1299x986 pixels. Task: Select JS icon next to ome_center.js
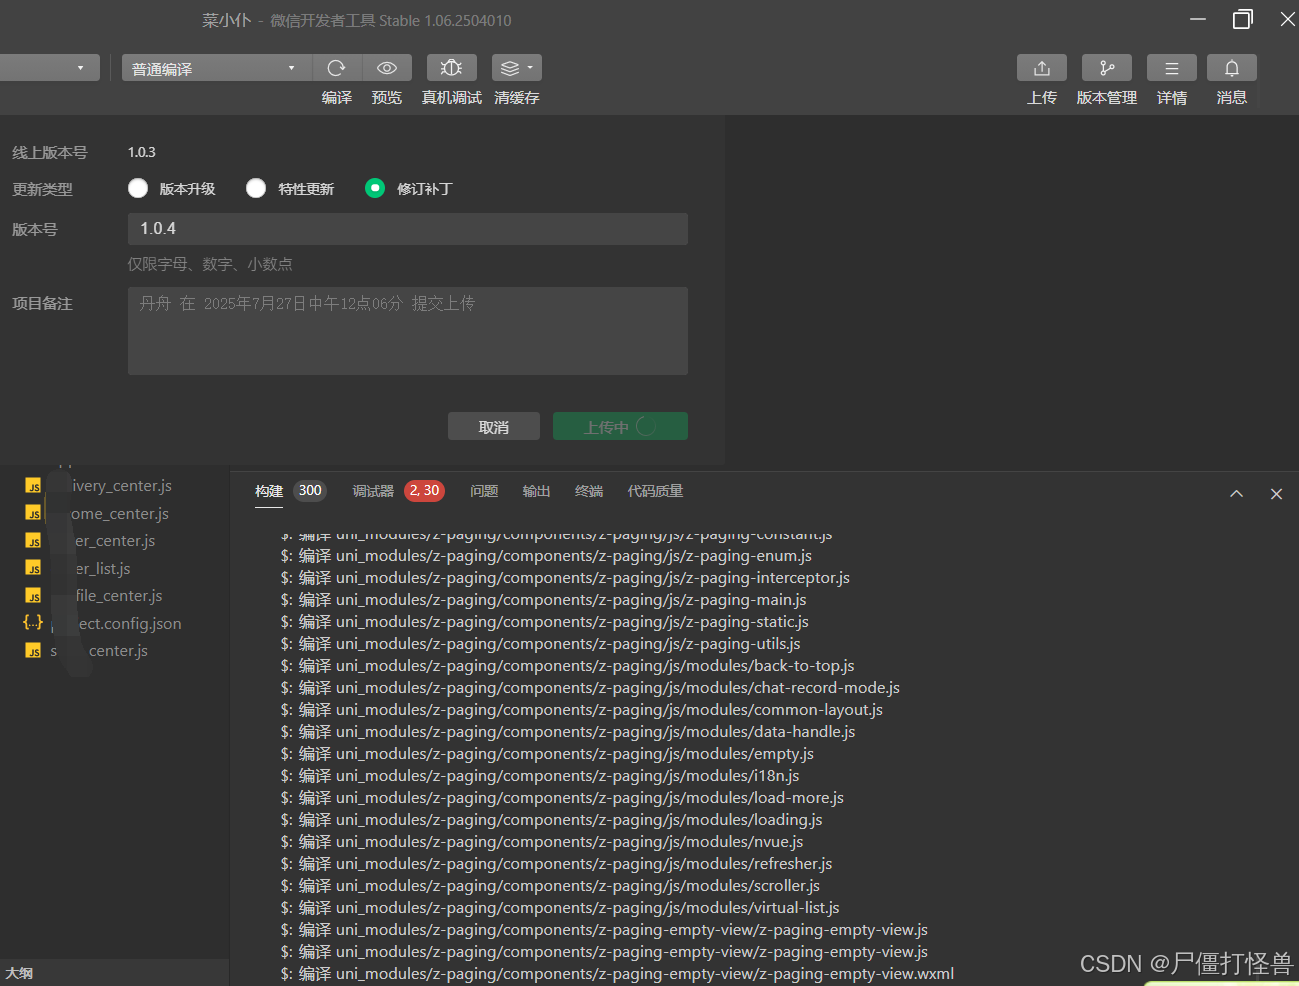(33, 513)
